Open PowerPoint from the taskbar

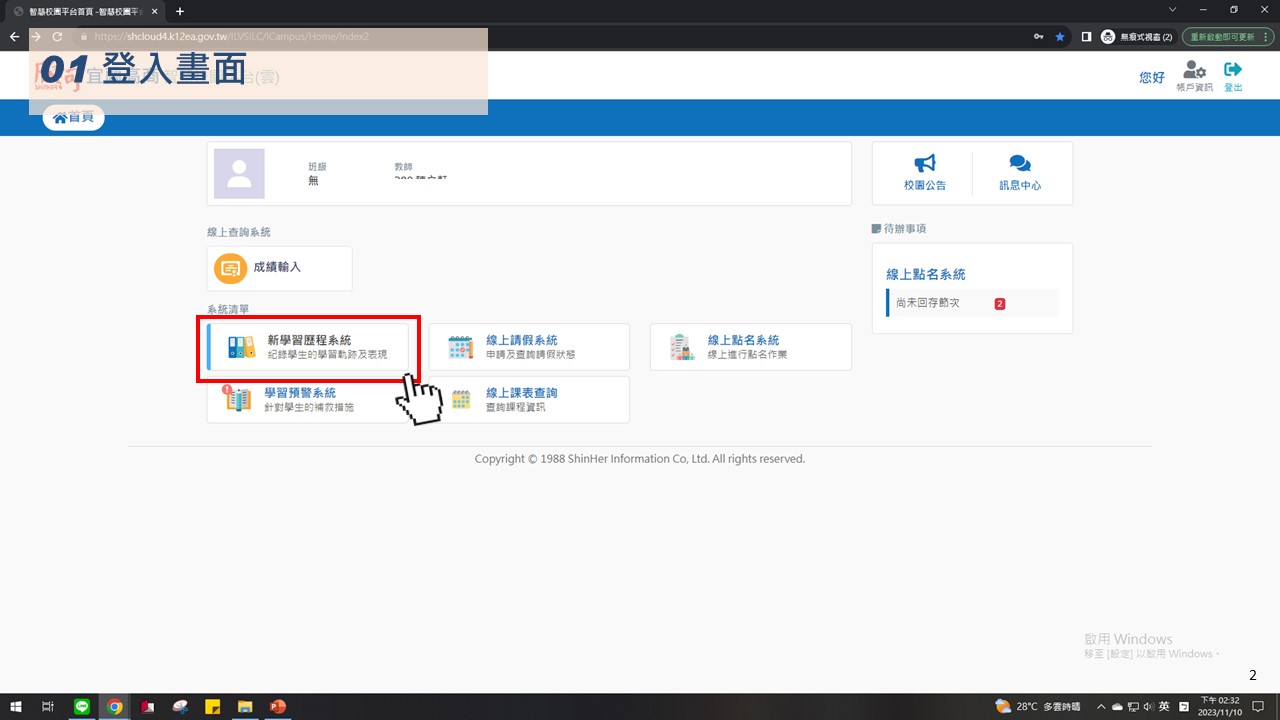coord(276,706)
